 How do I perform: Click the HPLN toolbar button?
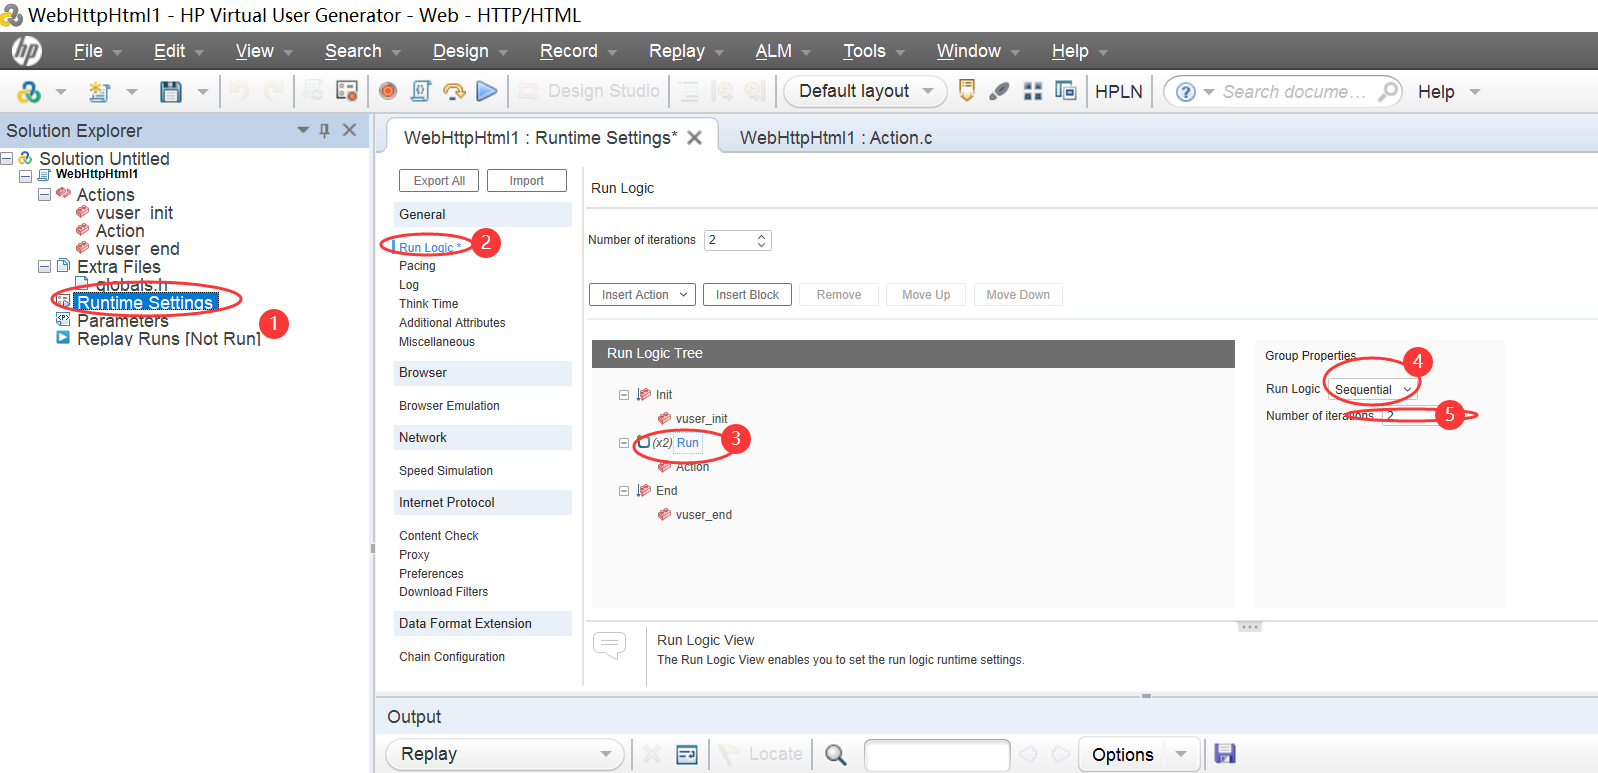click(x=1119, y=91)
